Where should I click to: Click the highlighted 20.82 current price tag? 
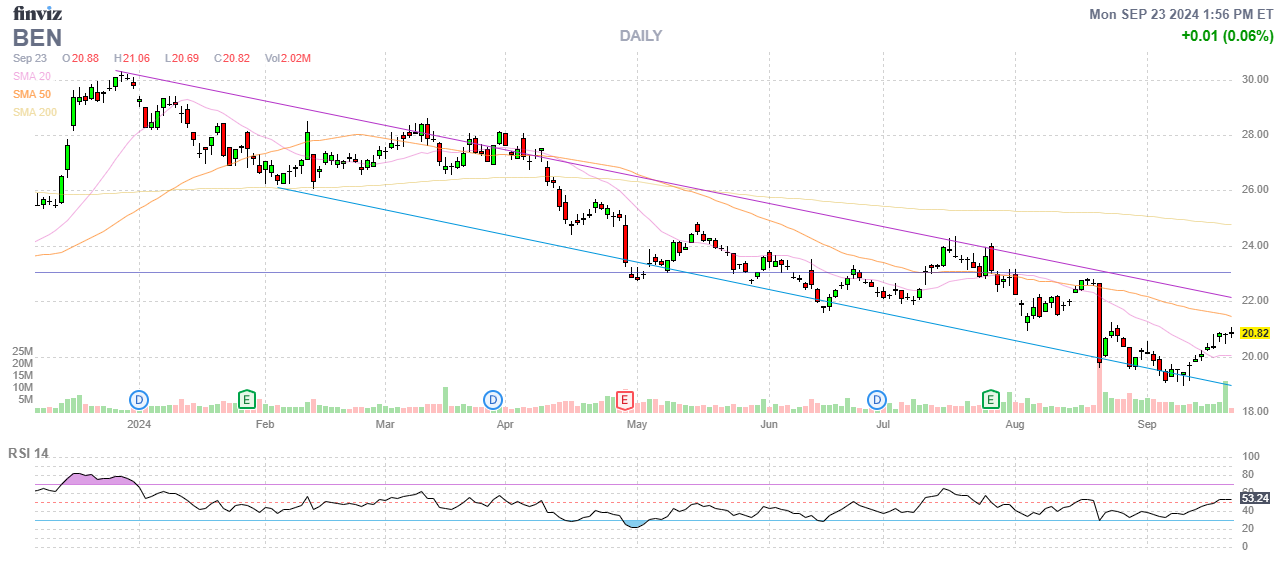tap(1254, 333)
